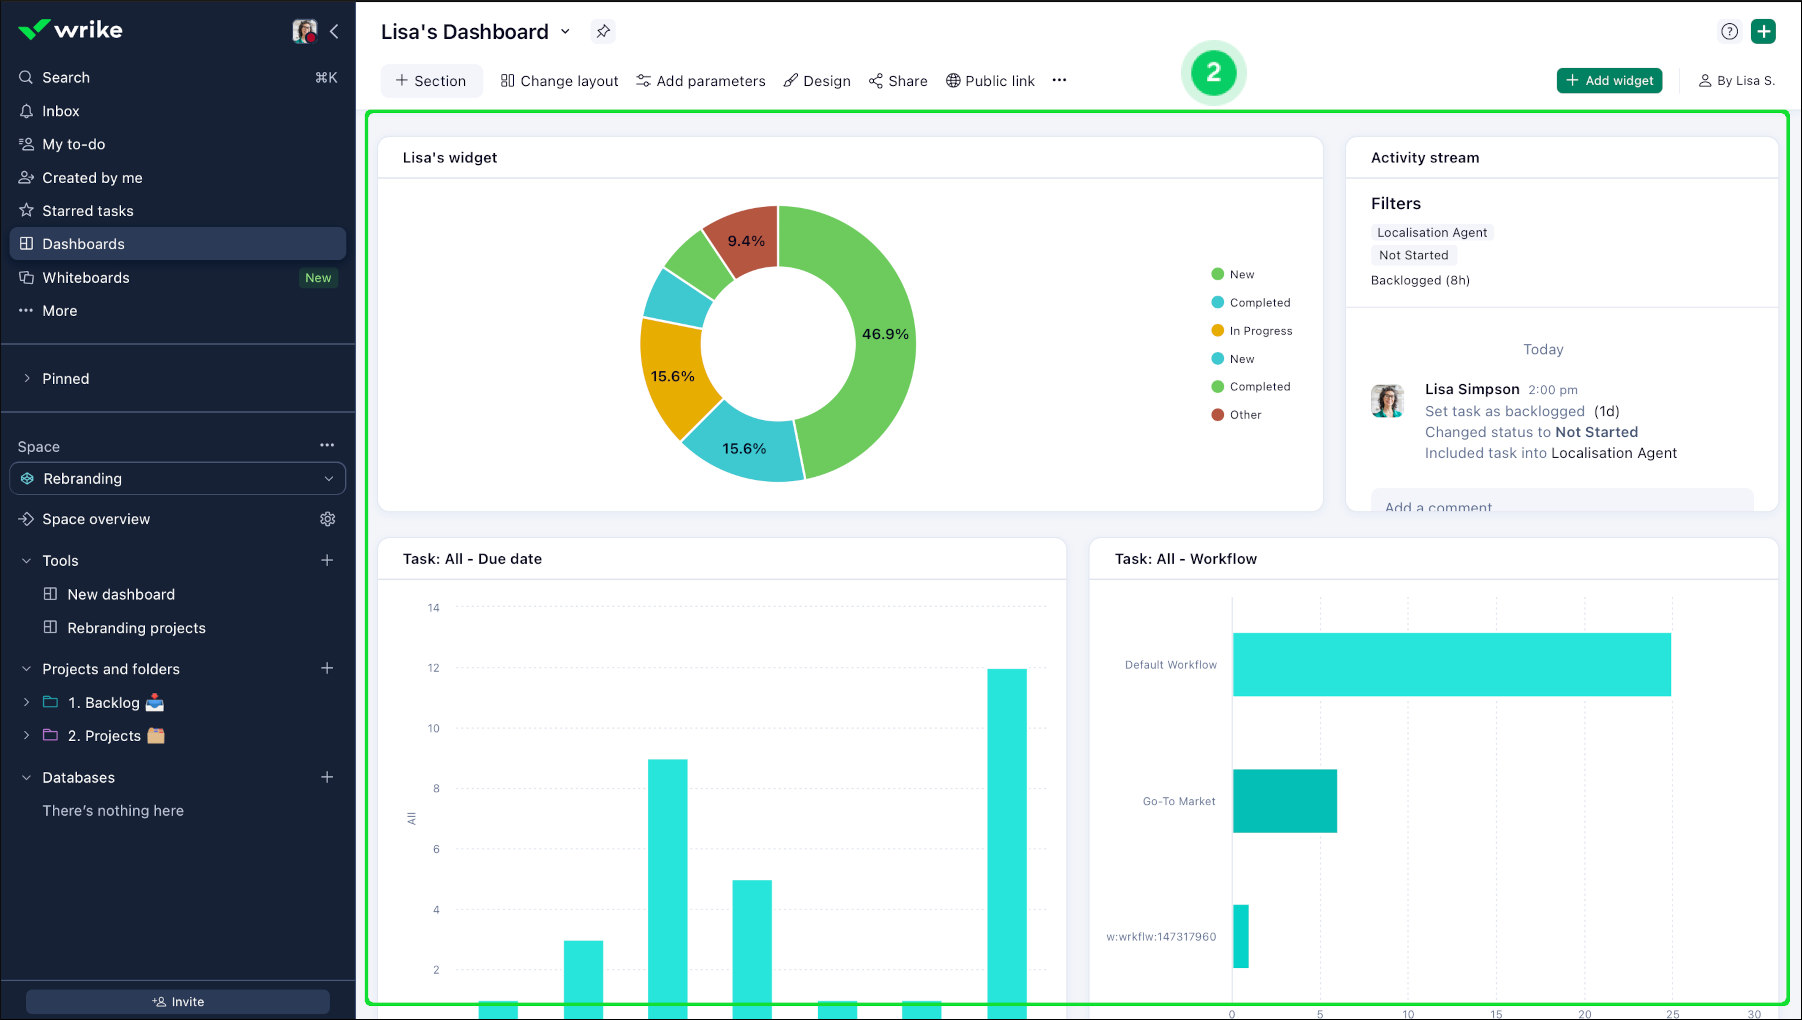The height and width of the screenshot is (1020, 1802).
Task: Click the In Progress legend color dot
Action: [1218, 331]
